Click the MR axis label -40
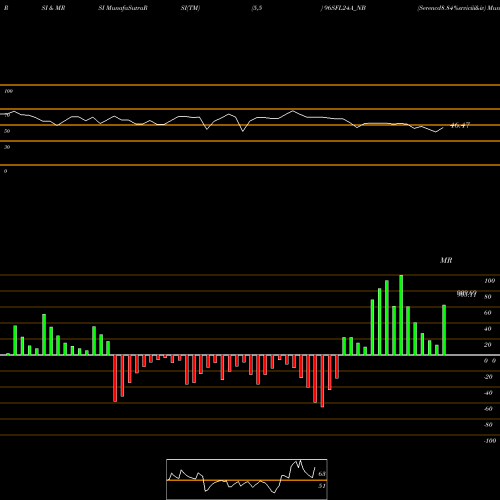This screenshot has height=500, width=500. click(488, 393)
